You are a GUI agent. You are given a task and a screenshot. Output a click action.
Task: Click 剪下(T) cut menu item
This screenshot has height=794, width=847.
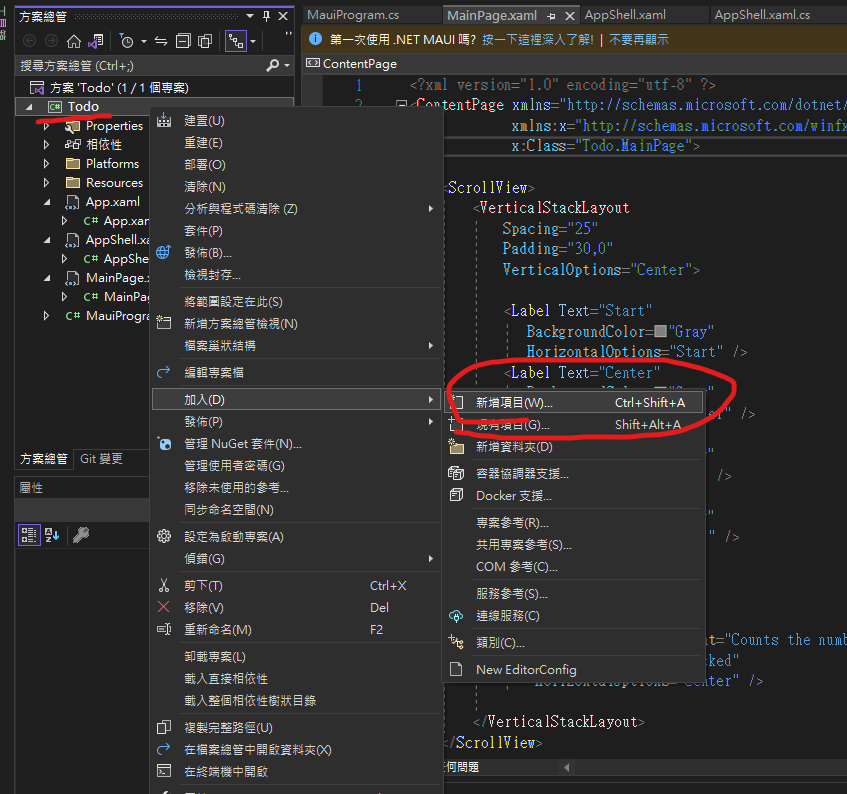[x=296, y=586]
